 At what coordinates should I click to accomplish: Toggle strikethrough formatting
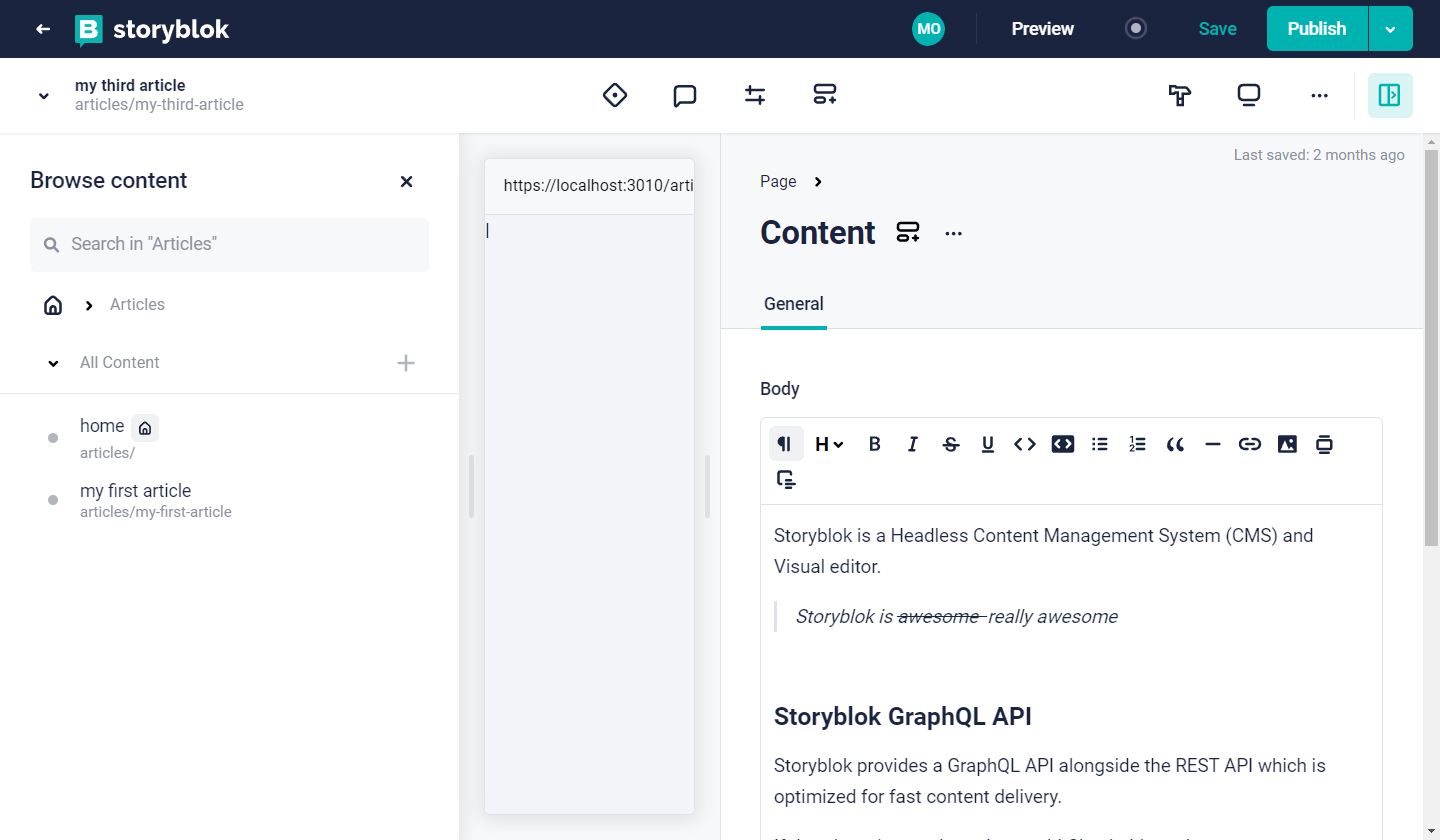pyautogui.click(x=950, y=444)
